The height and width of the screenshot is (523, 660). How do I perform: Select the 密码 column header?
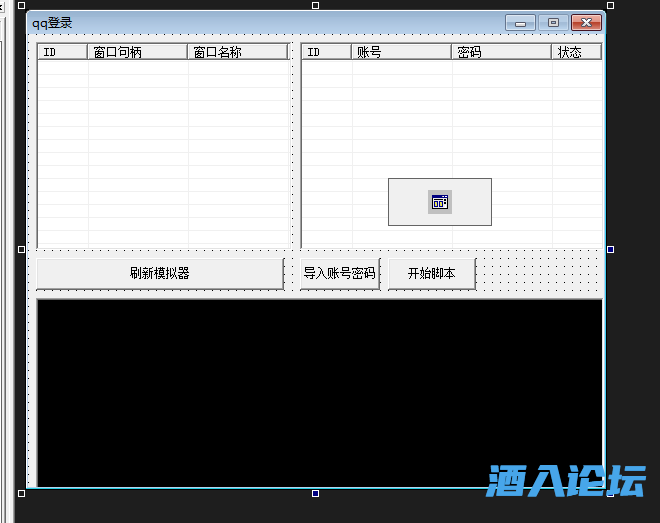pyautogui.click(x=500, y=52)
